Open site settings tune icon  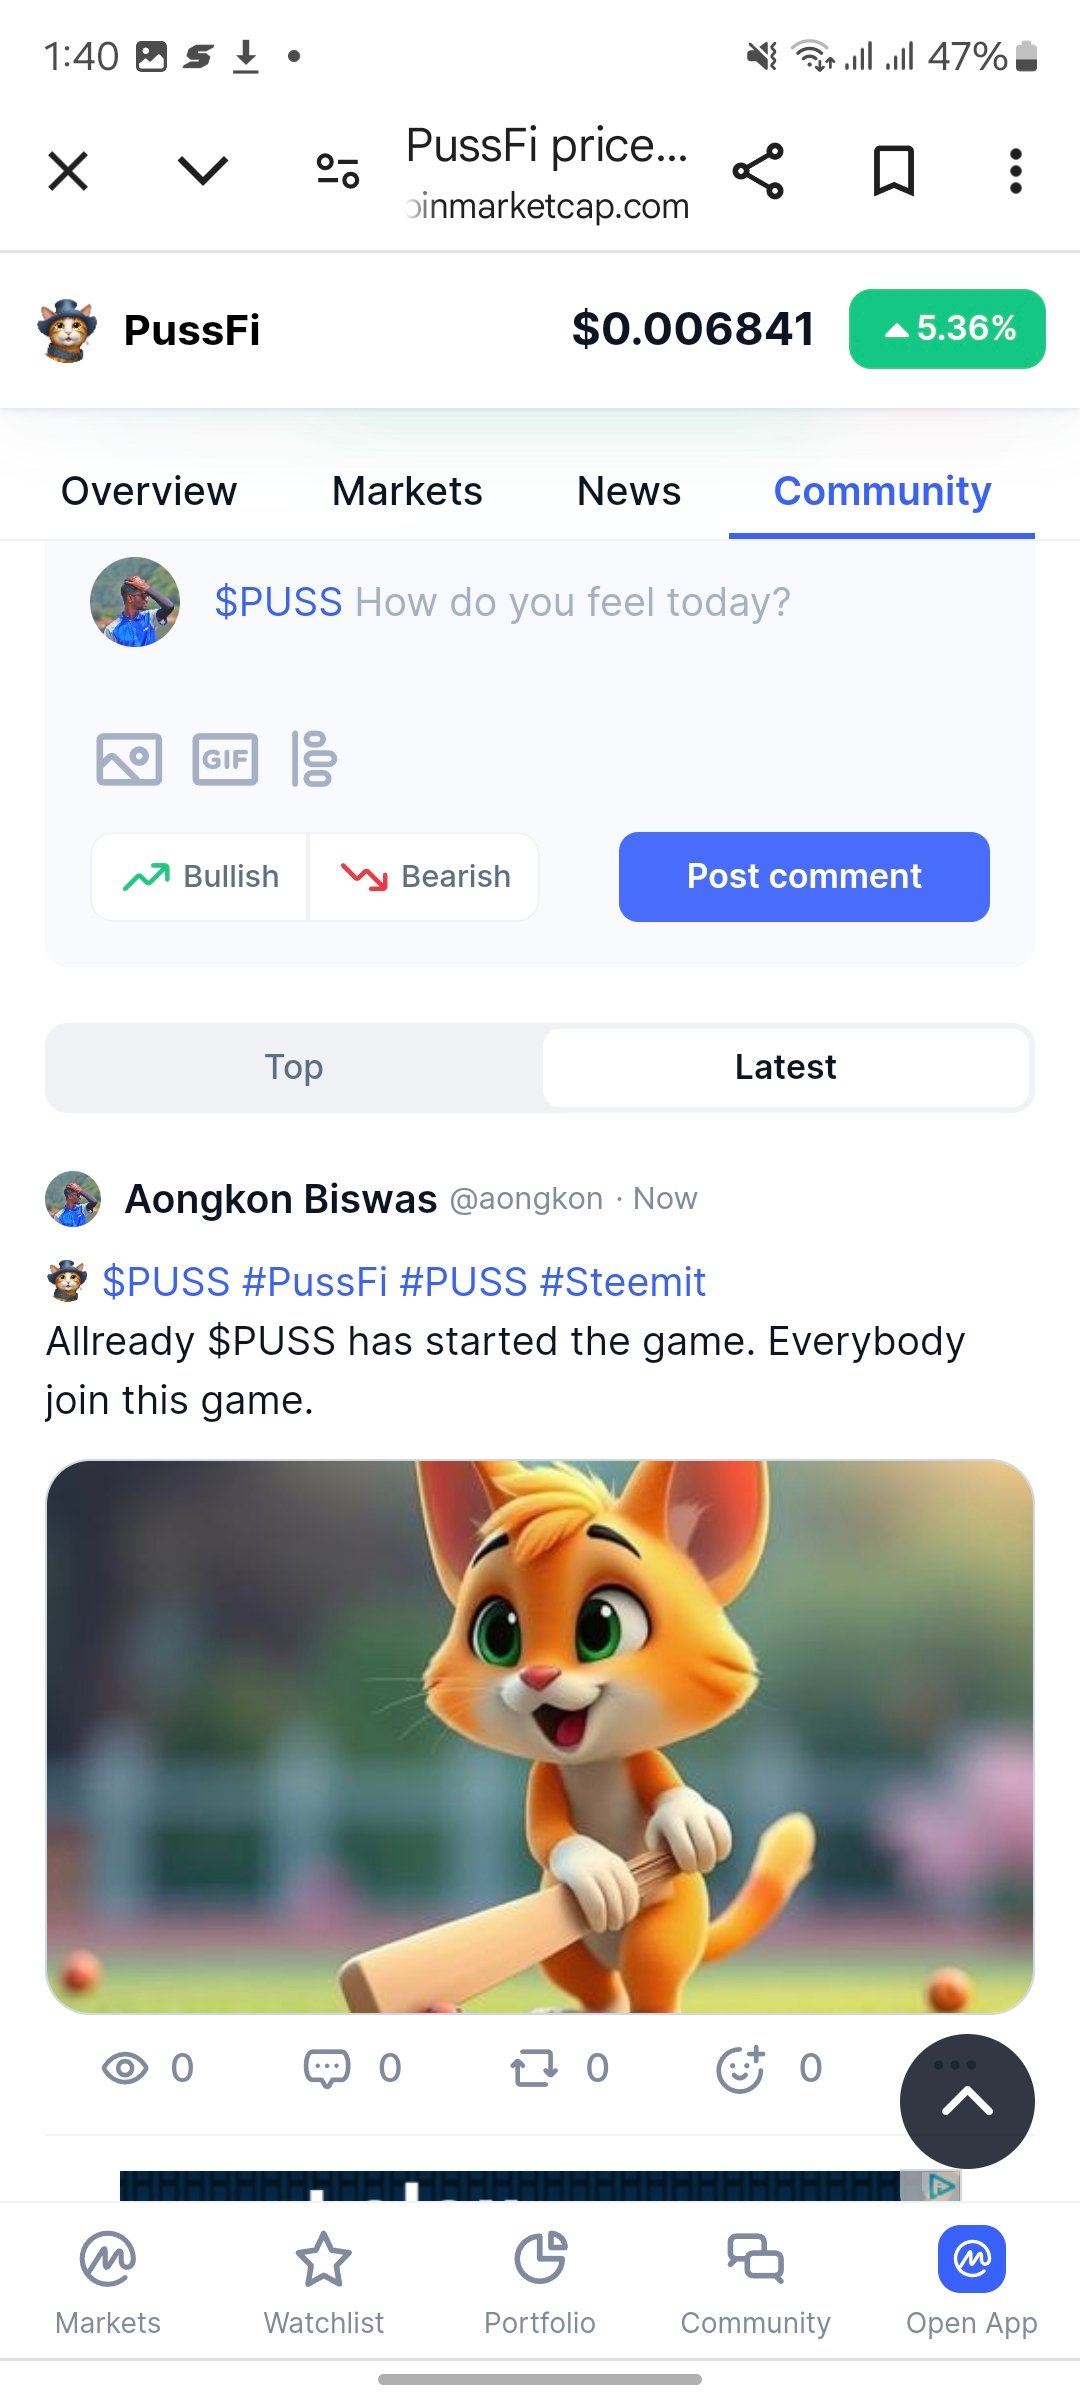click(338, 171)
